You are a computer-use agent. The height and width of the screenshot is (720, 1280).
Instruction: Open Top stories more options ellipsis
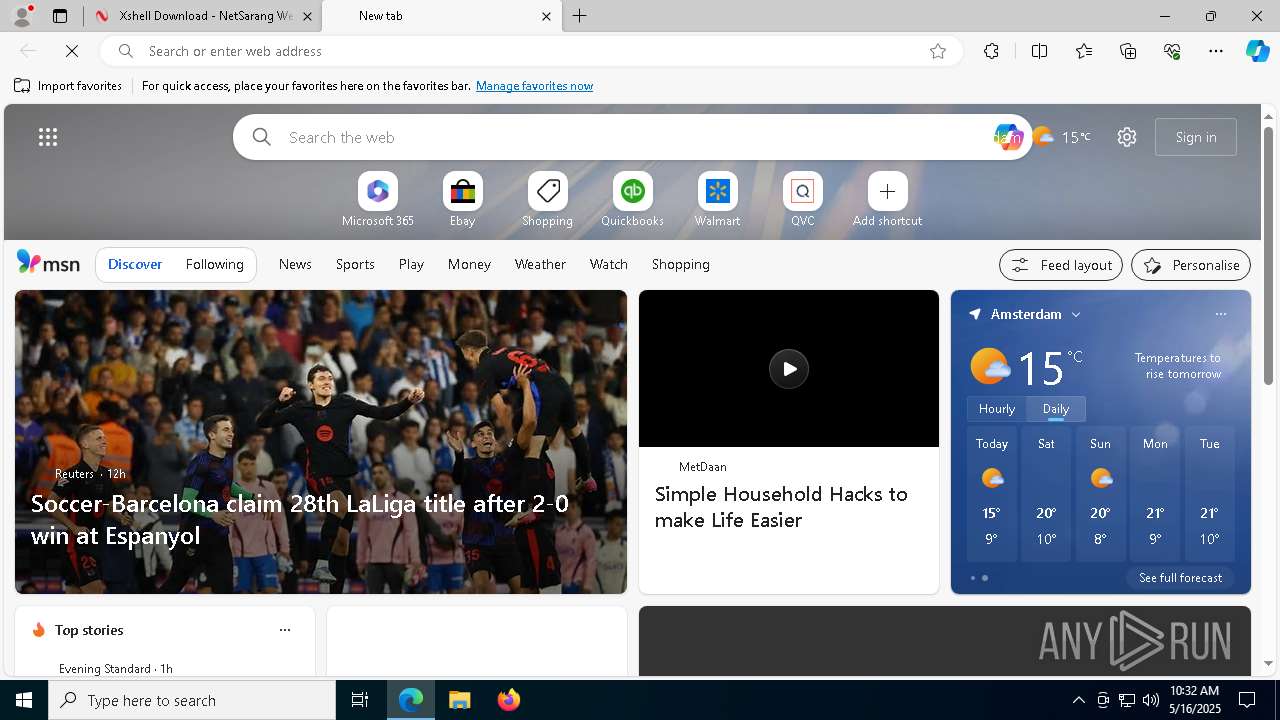(285, 630)
